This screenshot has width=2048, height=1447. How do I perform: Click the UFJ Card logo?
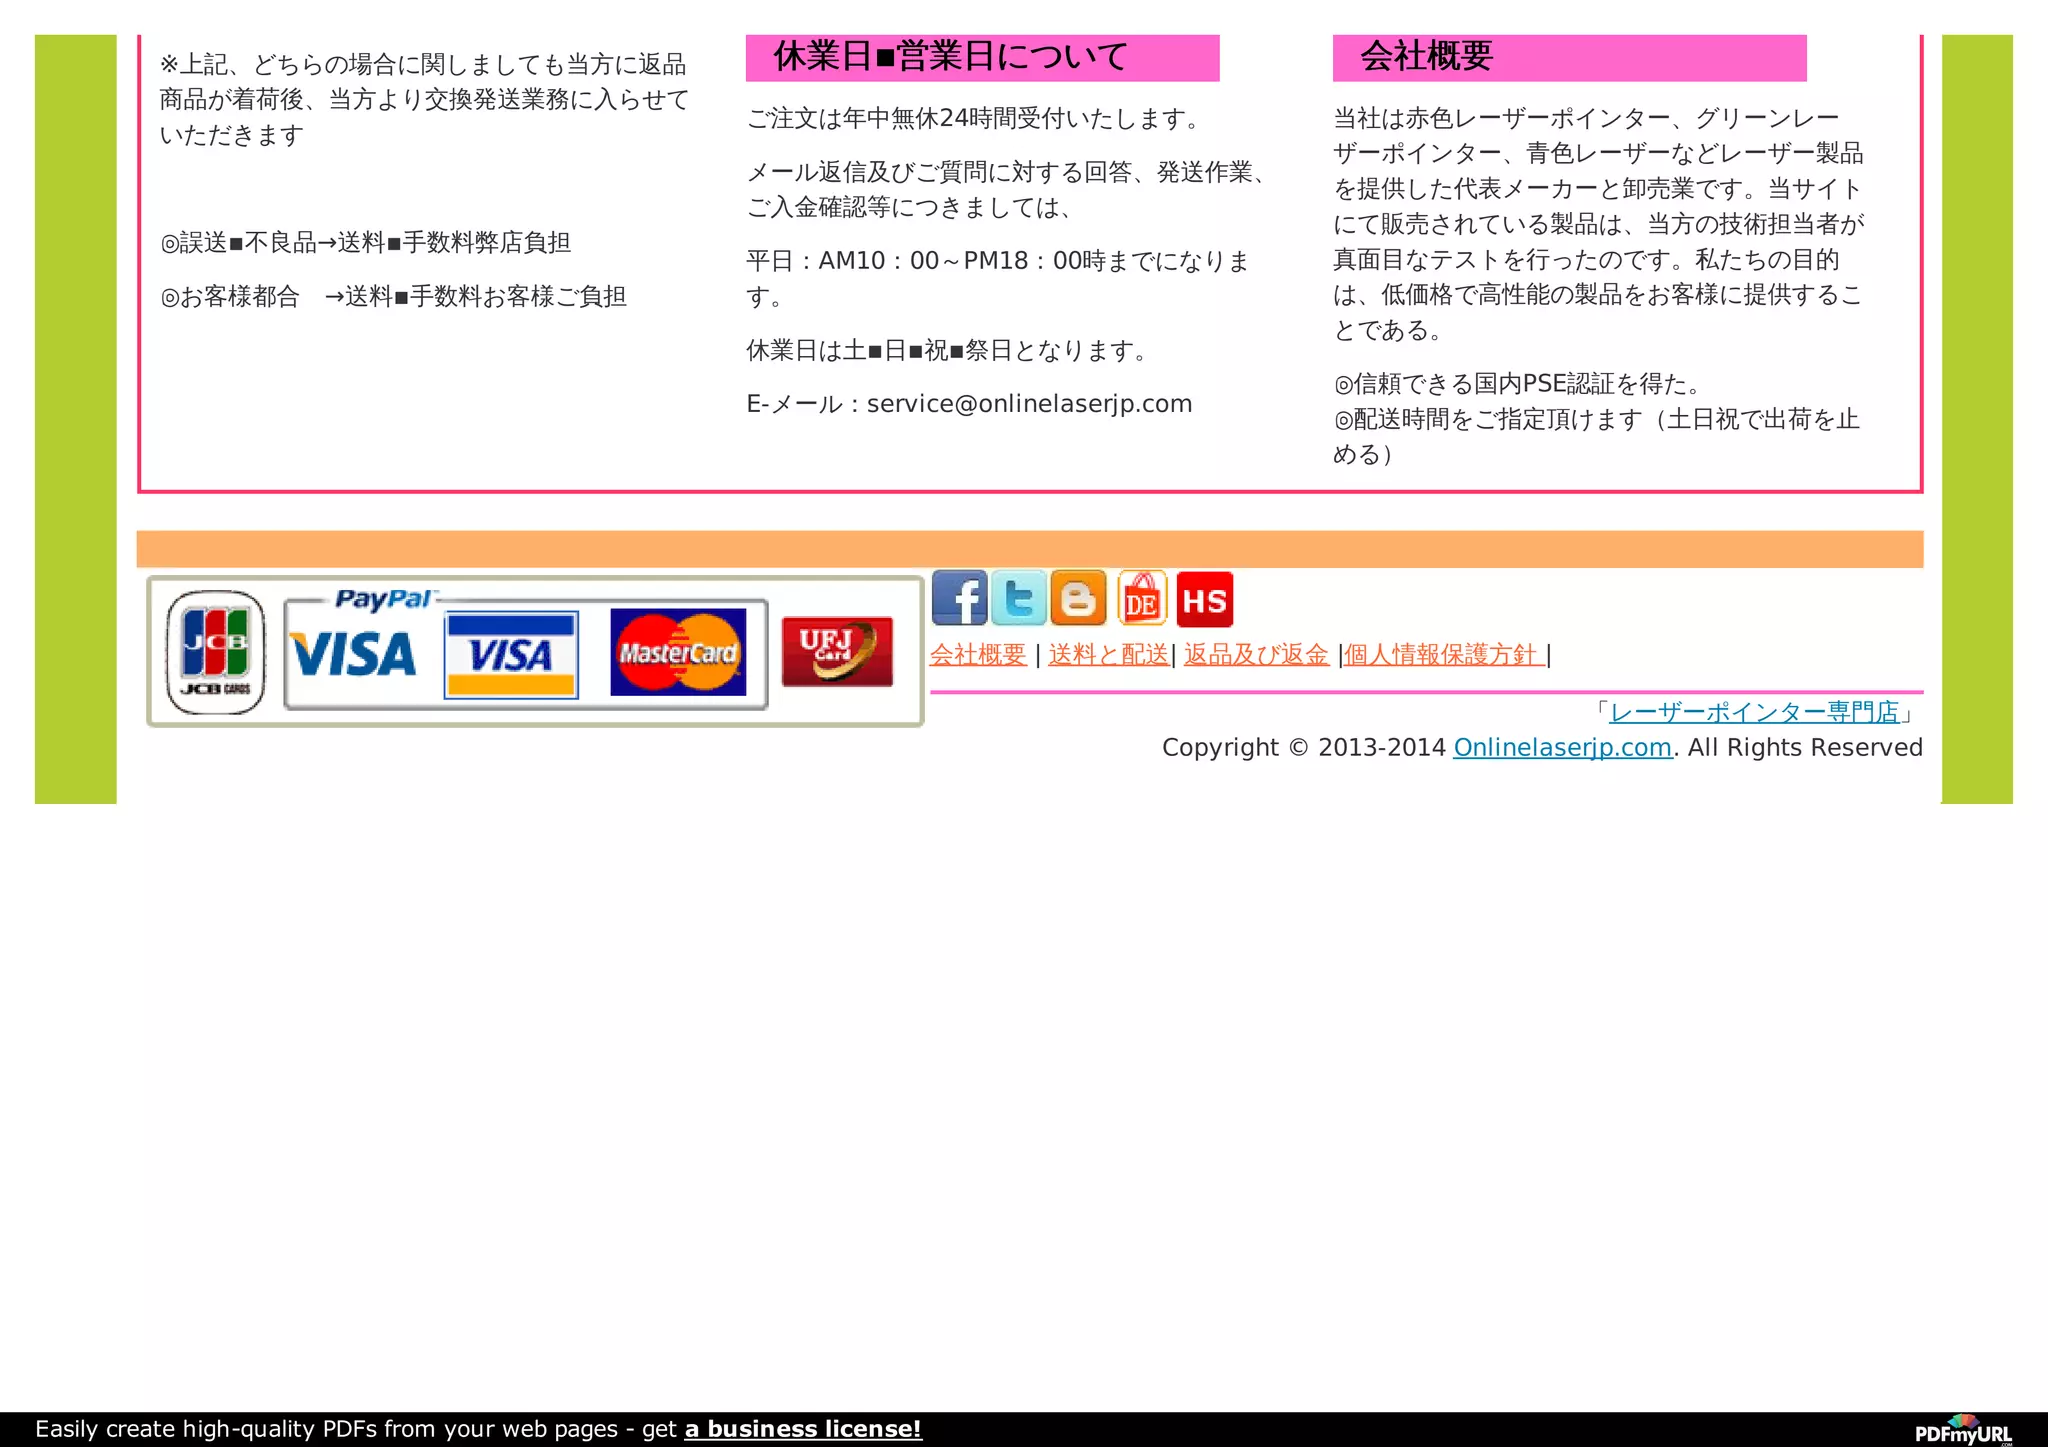[x=837, y=651]
